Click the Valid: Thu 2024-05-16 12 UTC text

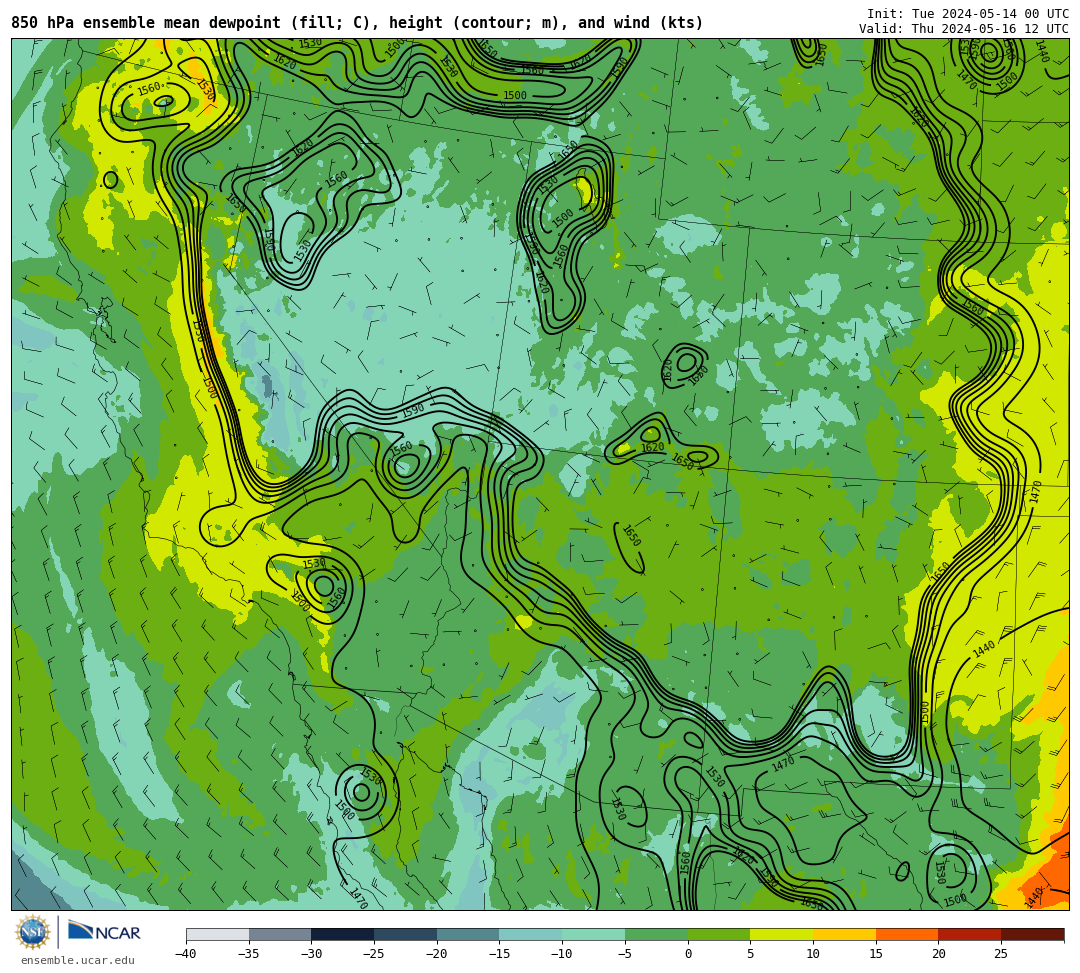pos(964,29)
